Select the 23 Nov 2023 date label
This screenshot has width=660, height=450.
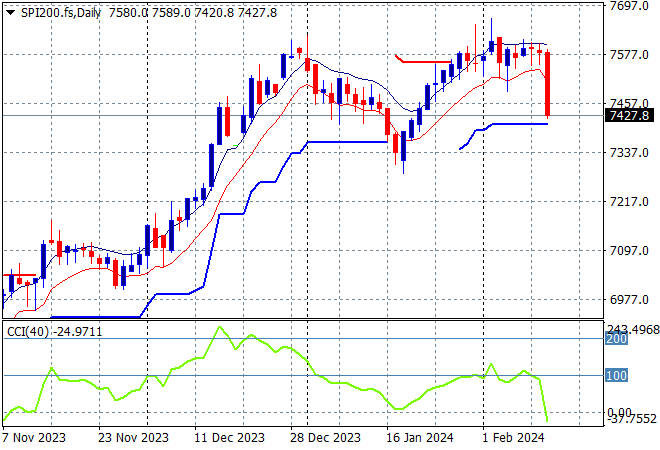(133, 438)
